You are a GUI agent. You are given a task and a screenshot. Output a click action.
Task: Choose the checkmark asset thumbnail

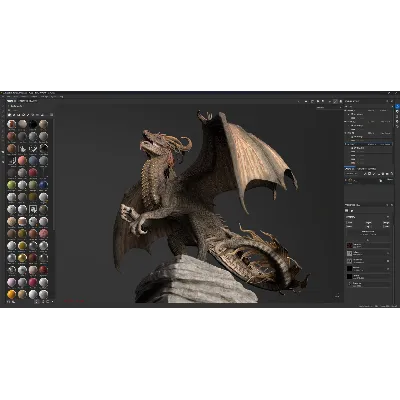click(33, 149)
